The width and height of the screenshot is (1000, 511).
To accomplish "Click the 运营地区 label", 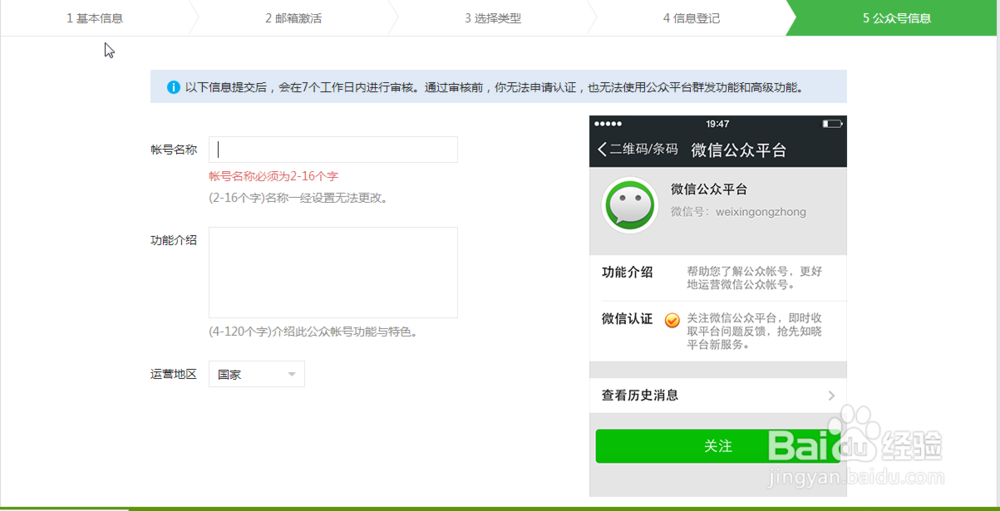I will pyautogui.click(x=173, y=374).
